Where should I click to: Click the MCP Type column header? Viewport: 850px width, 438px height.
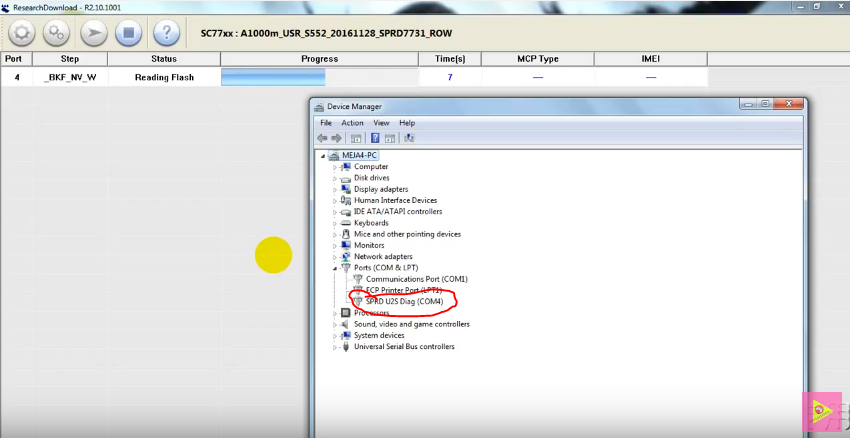click(538, 59)
